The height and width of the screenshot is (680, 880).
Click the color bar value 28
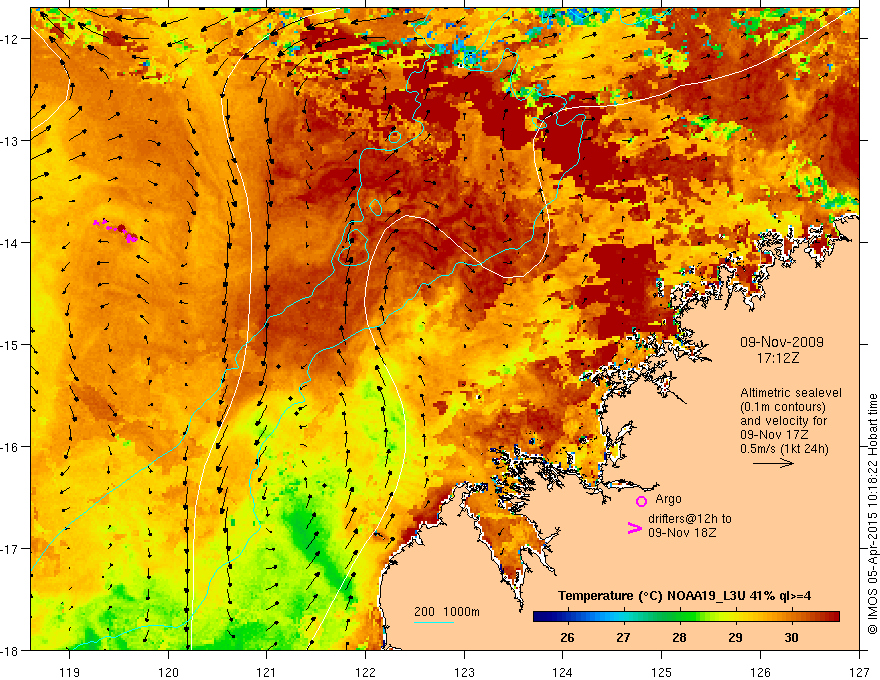pos(679,637)
